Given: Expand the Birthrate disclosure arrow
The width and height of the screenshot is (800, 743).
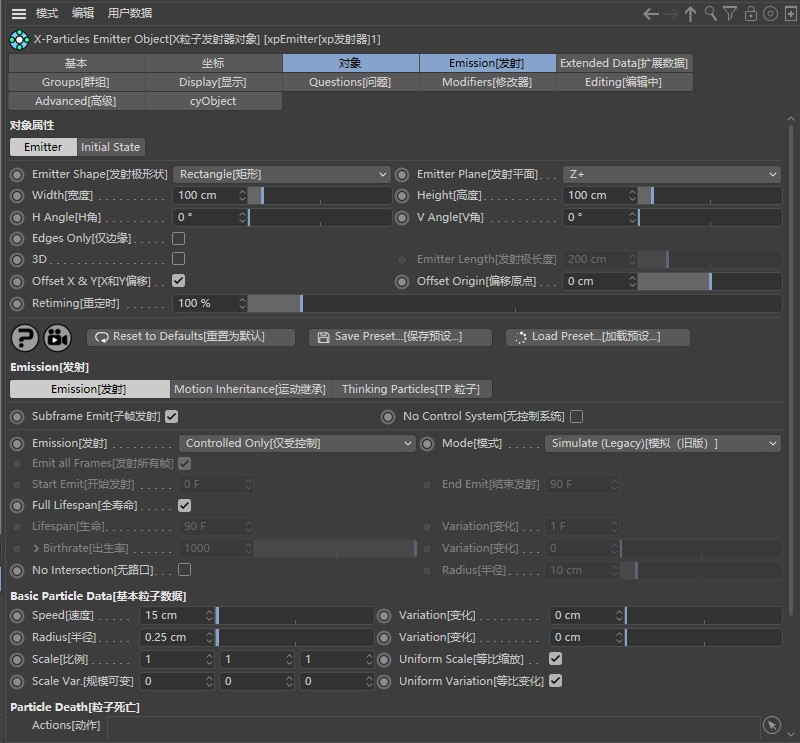Looking at the screenshot, I should coord(36,549).
